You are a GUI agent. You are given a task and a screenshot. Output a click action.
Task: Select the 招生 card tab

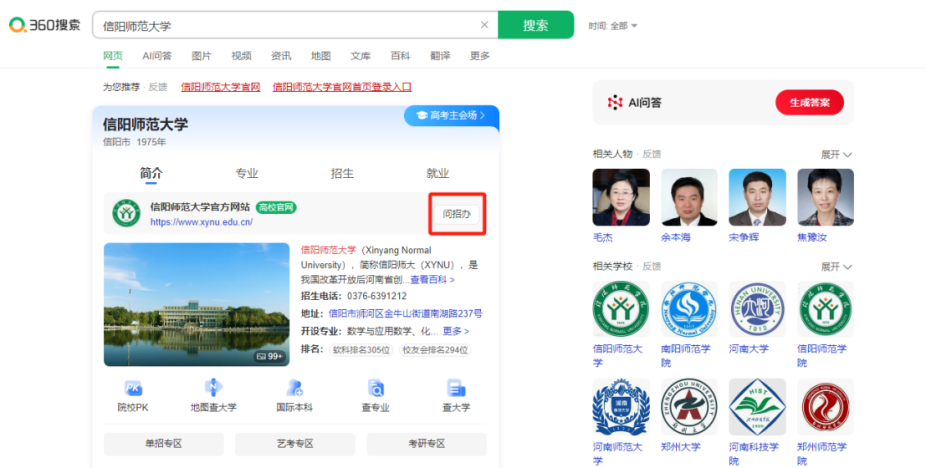342,173
